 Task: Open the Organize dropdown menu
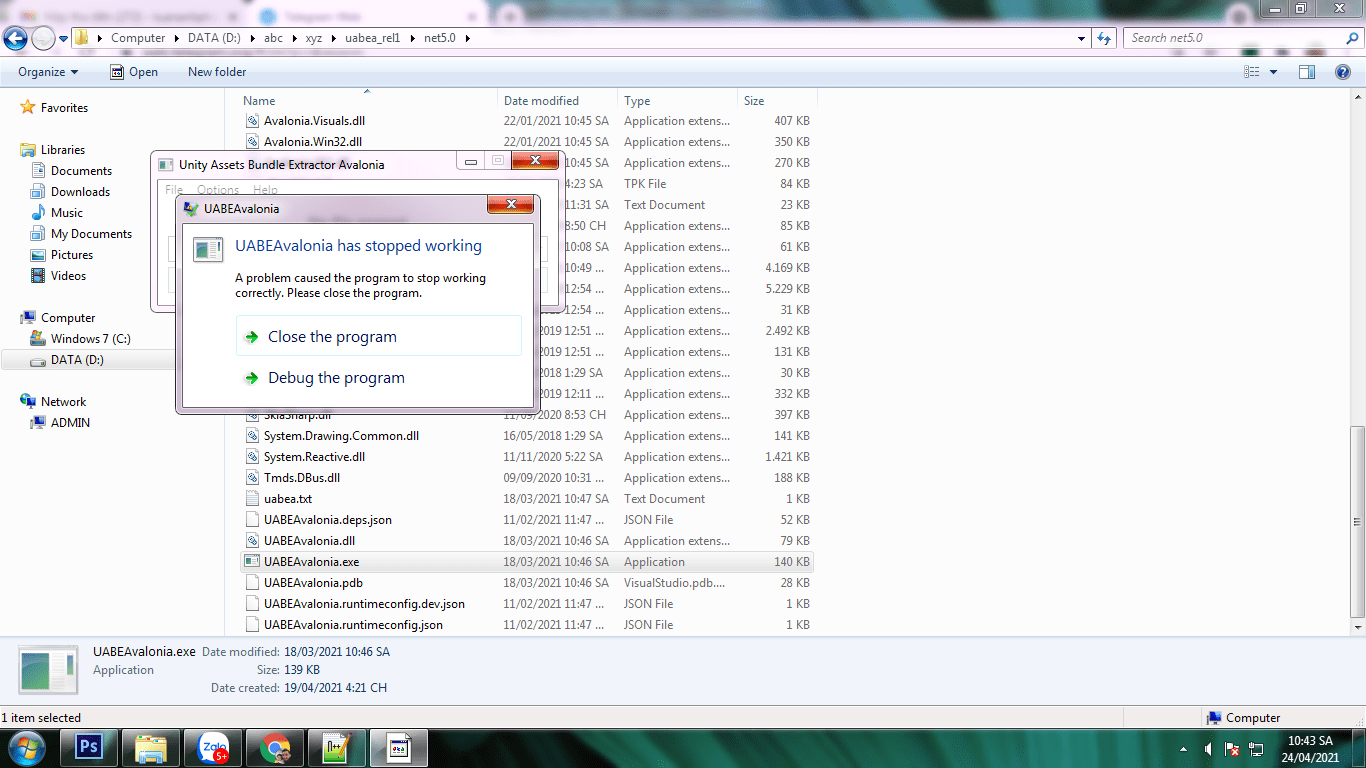(48, 72)
